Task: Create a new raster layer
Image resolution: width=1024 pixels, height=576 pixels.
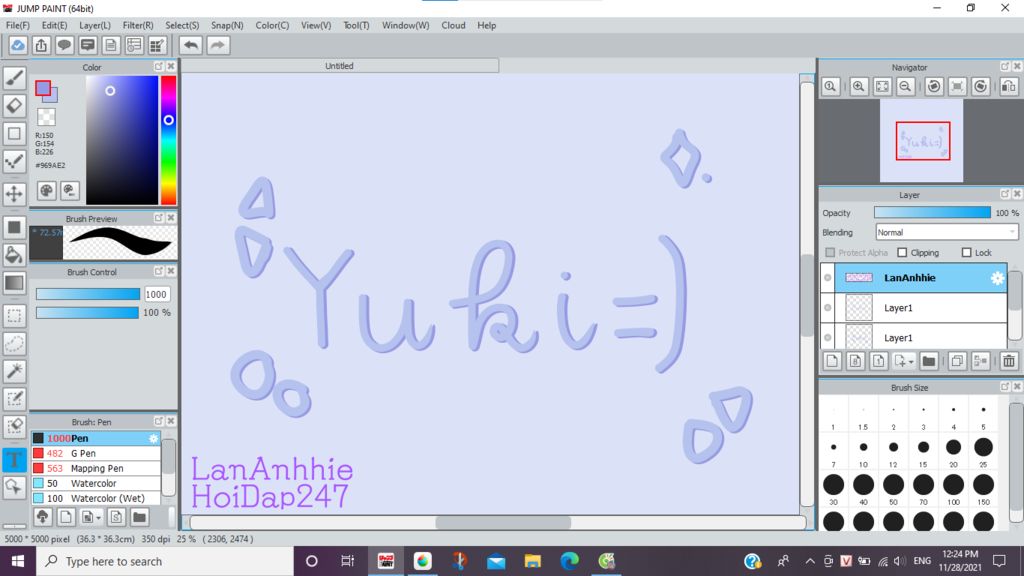Action: 832,360
